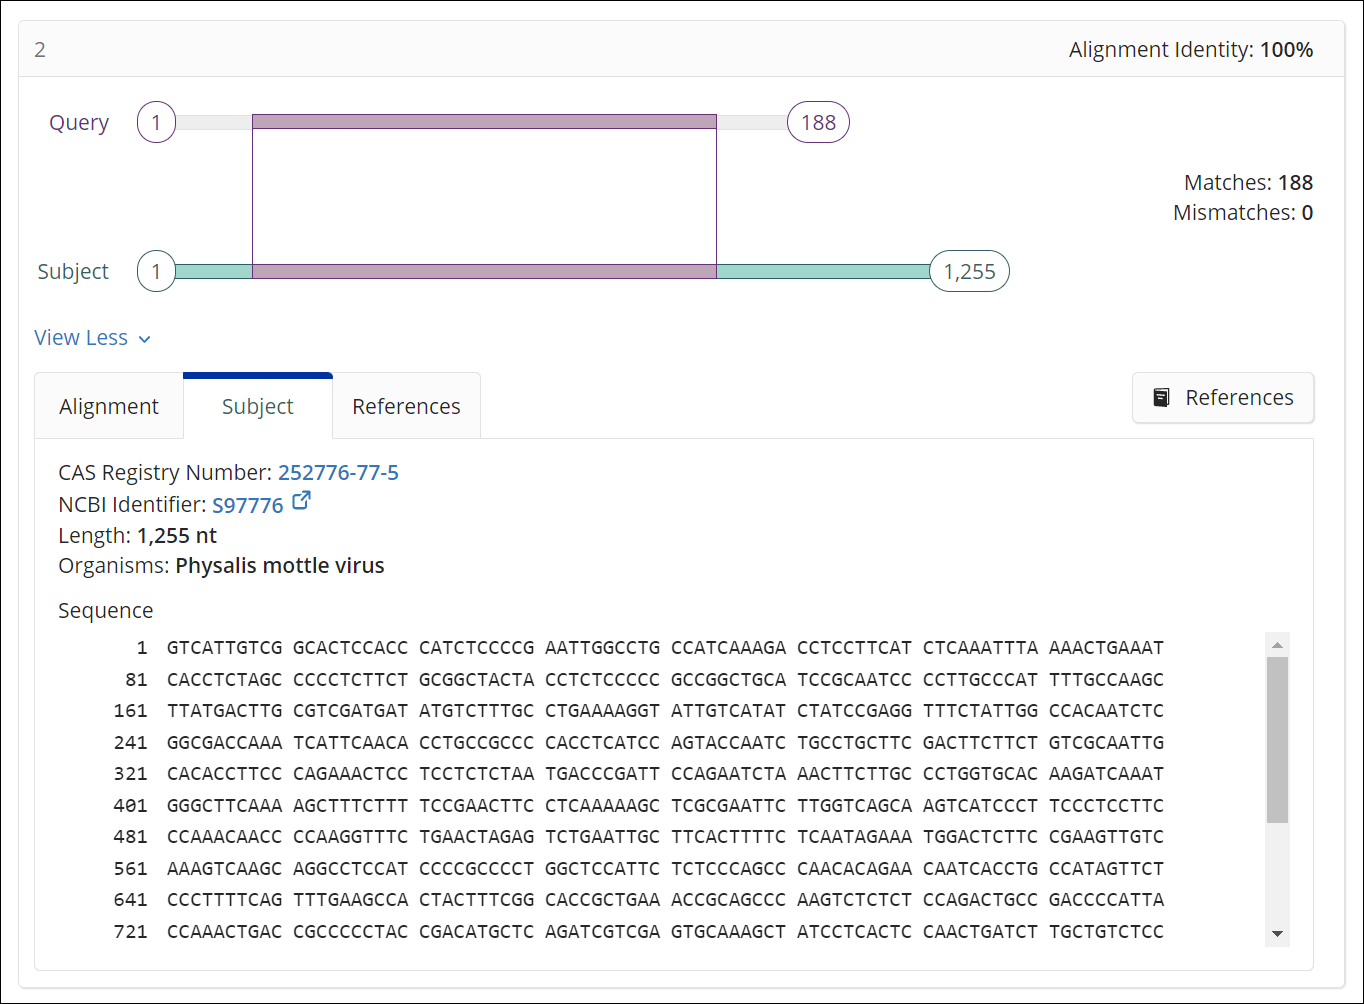Click Physalis mottle virus organism text
1364x1004 pixels.
280,566
